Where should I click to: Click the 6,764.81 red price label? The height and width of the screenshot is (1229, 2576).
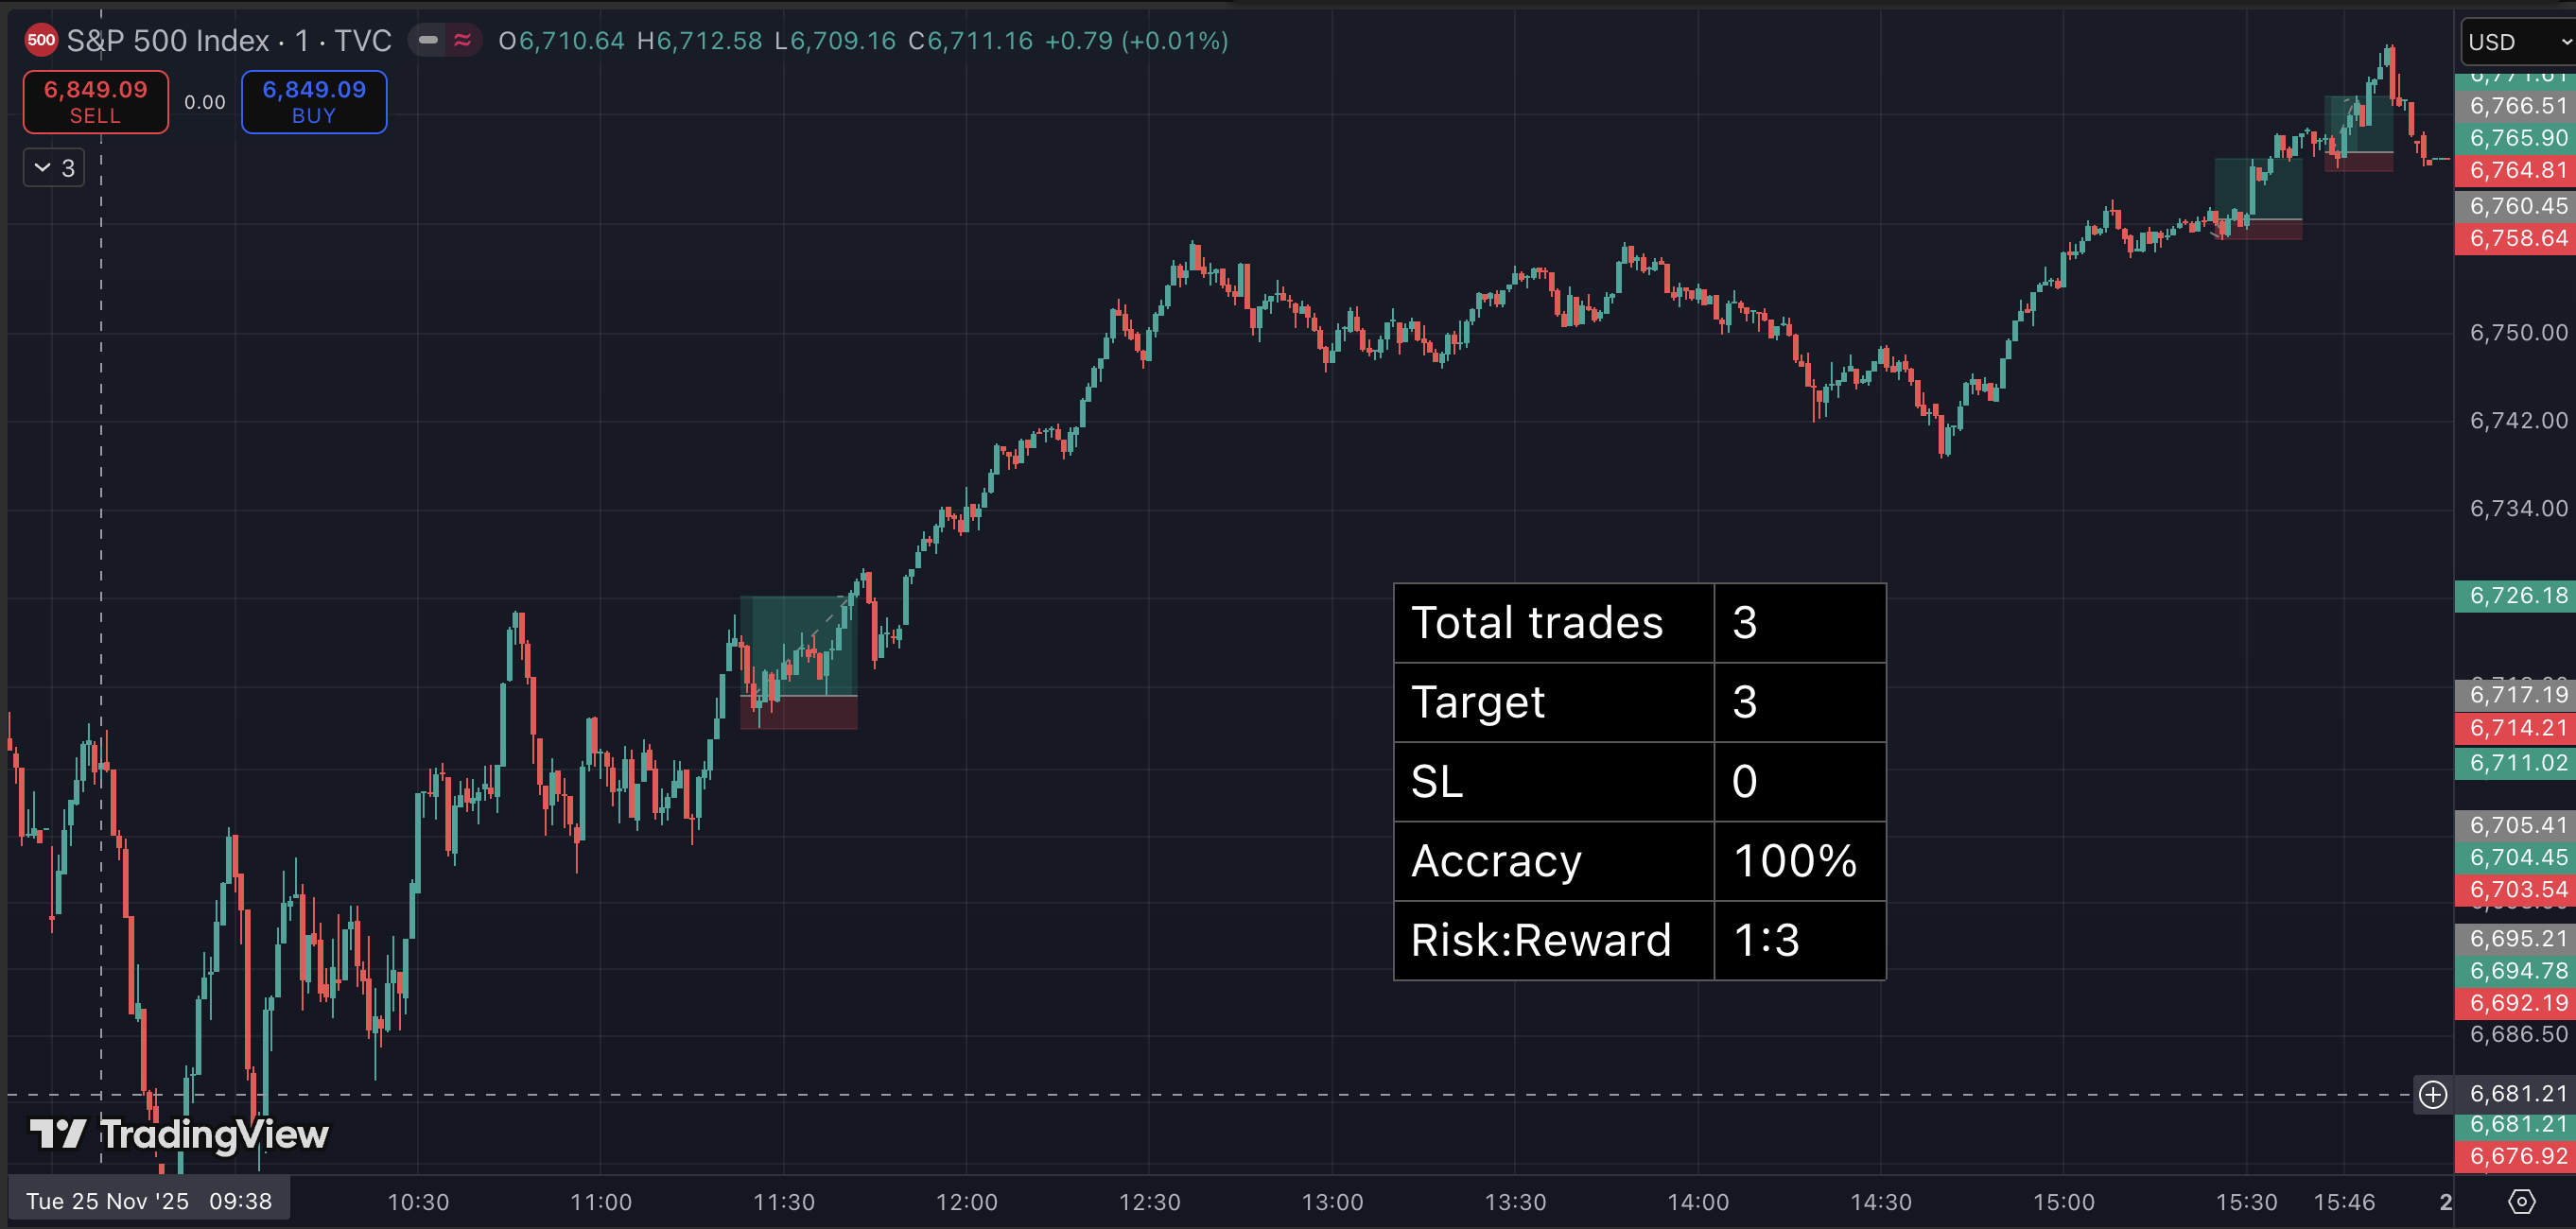[x=2516, y=170]
